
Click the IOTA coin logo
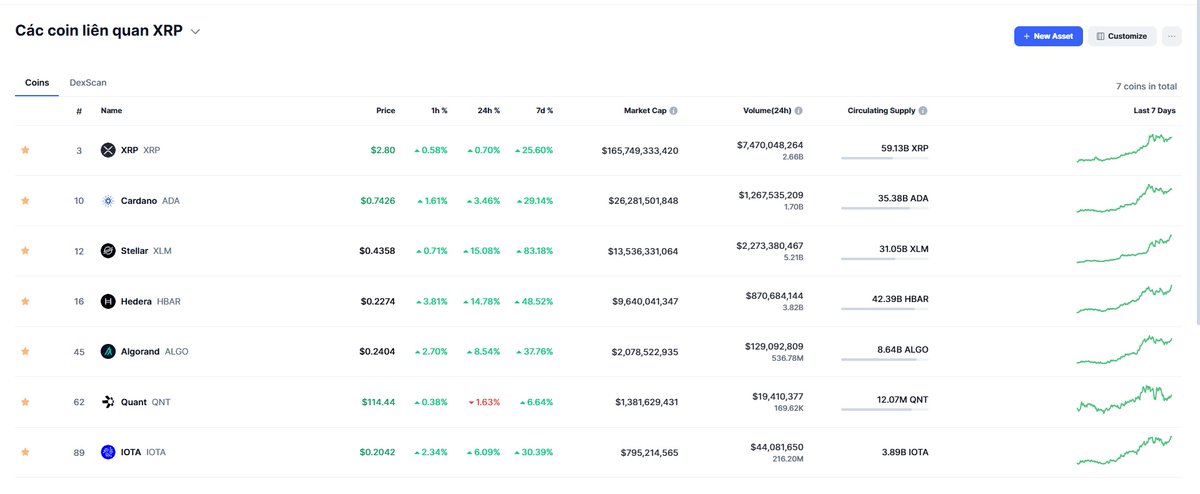108,452
